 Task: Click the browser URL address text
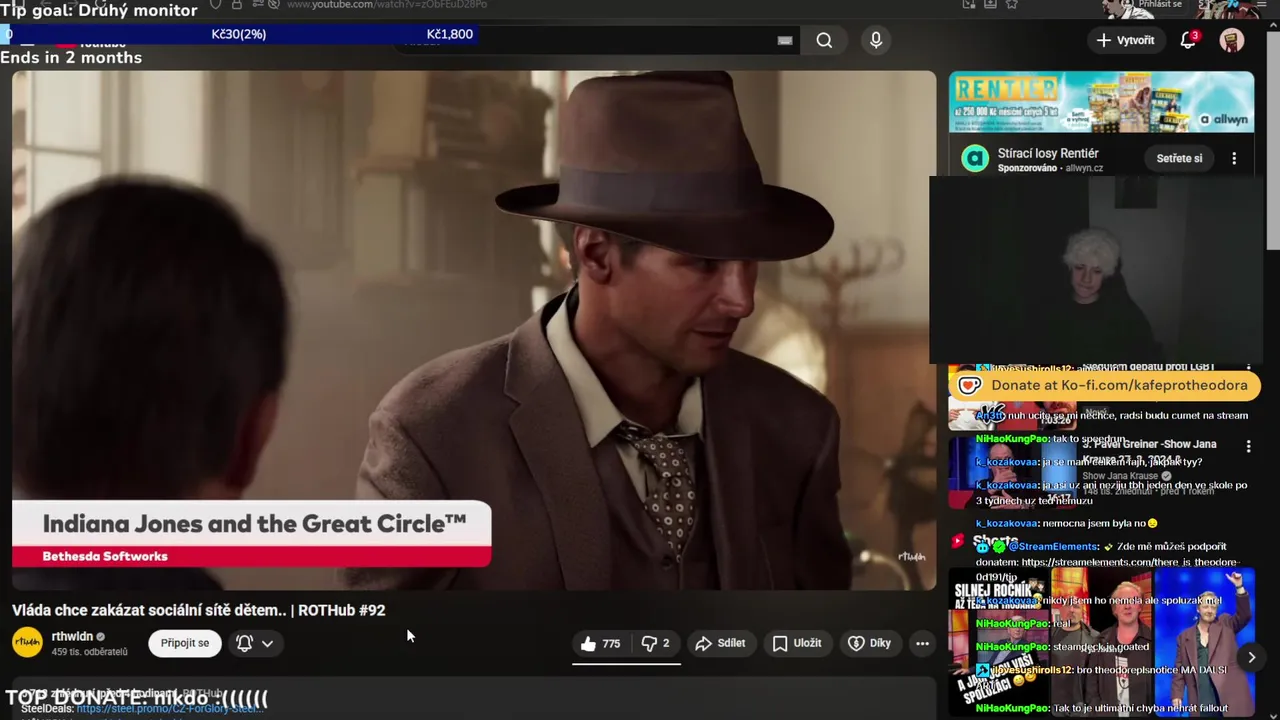pos(387,5)
